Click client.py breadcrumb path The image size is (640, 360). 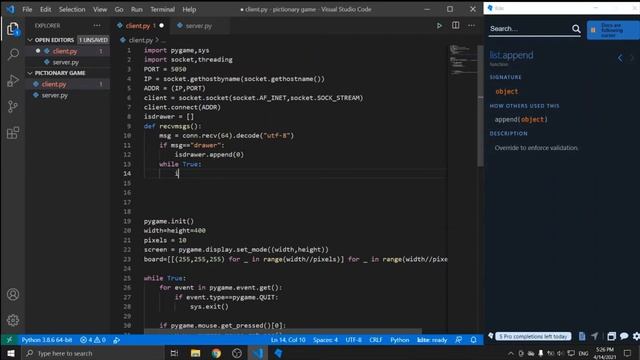pos(141,40)
